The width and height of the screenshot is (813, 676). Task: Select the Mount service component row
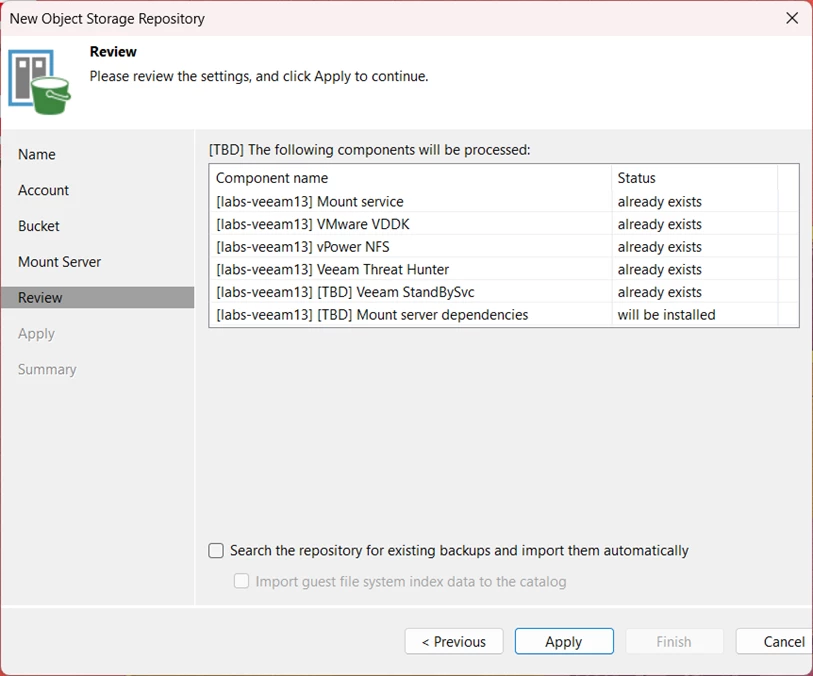tap(503, 201)
